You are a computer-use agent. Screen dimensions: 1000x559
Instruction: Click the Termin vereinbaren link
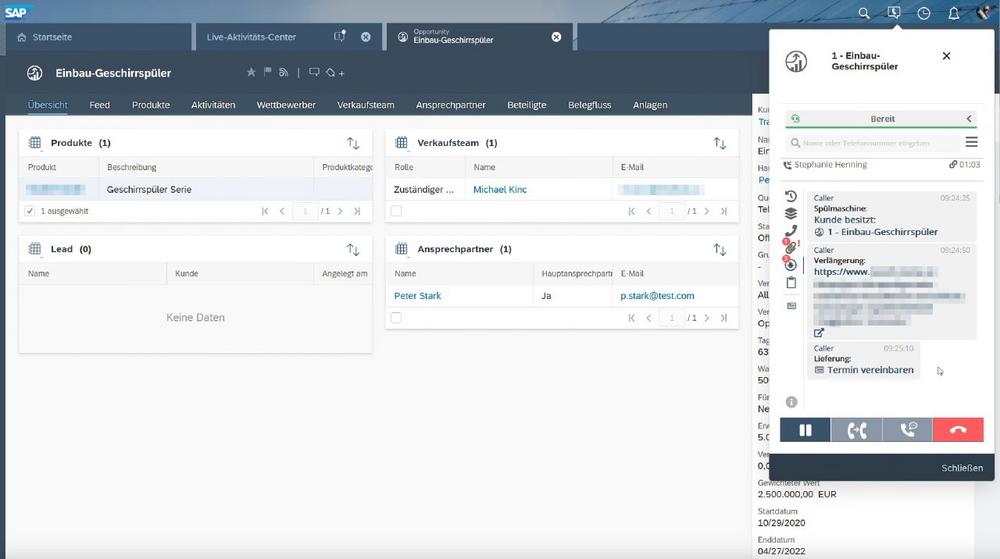point(870,370)
